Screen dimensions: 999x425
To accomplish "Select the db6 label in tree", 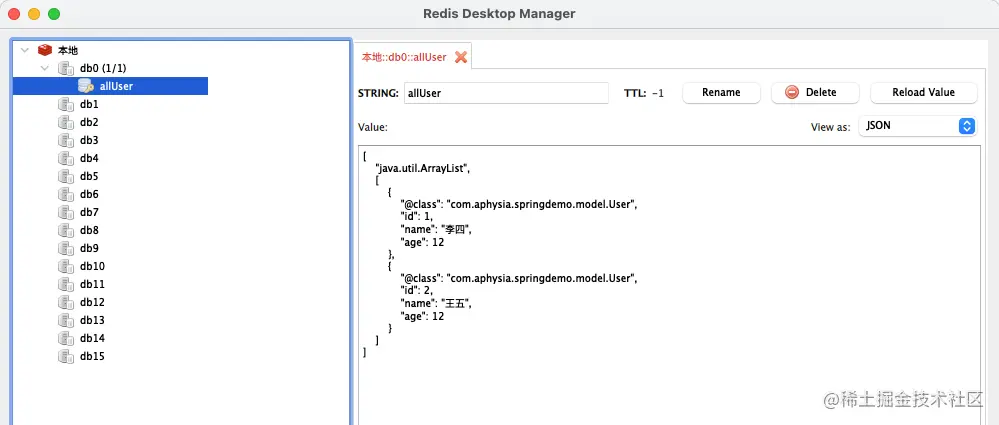I will [89, 194].
